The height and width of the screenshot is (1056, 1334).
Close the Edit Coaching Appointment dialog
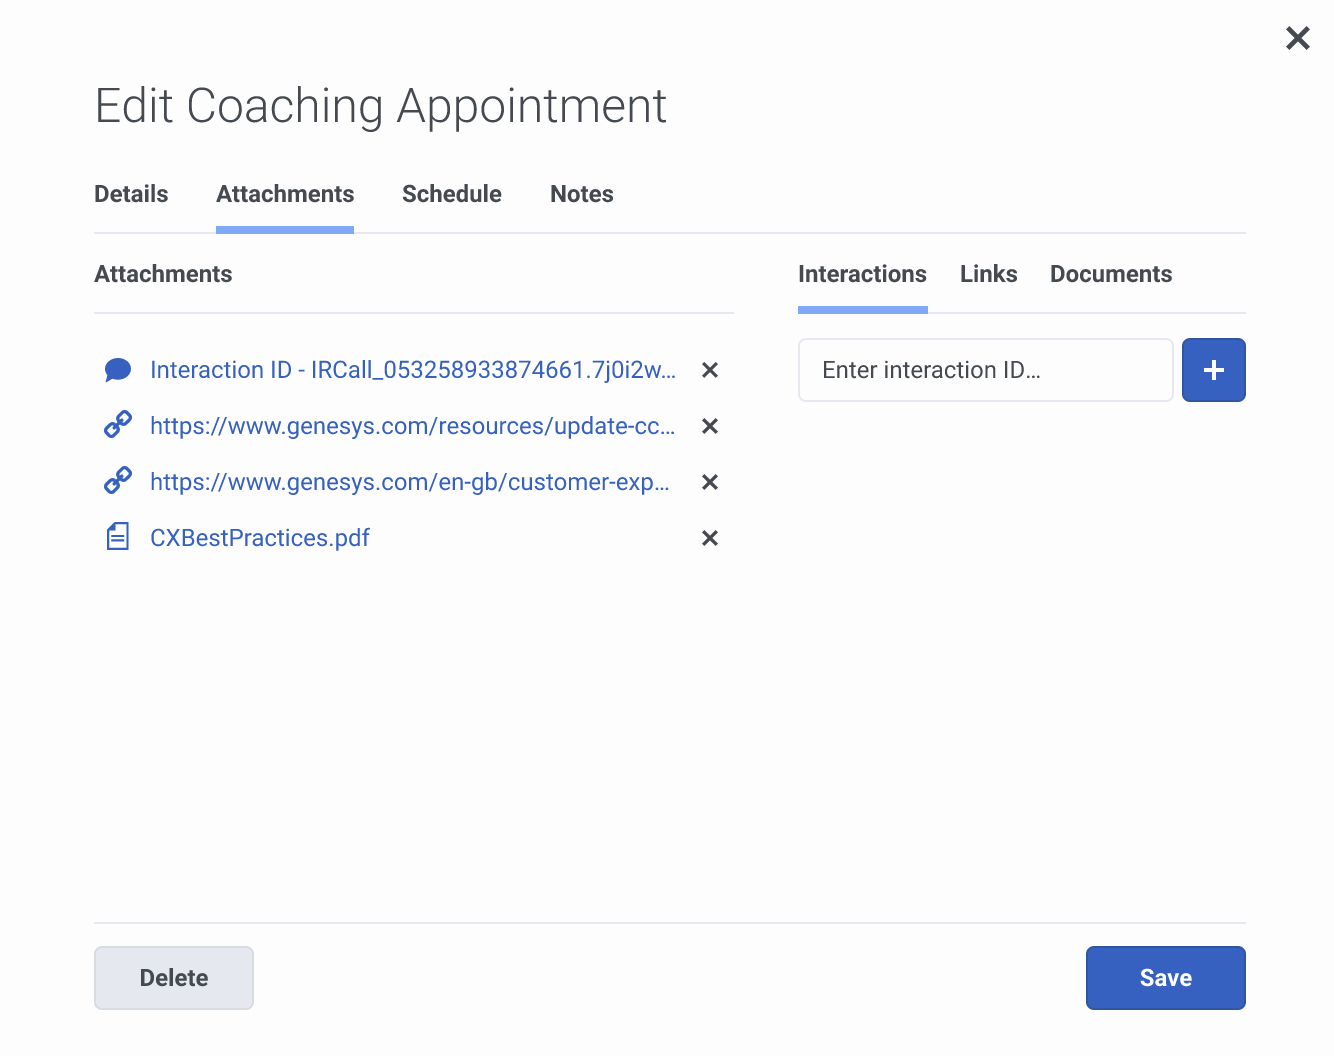1297,38
